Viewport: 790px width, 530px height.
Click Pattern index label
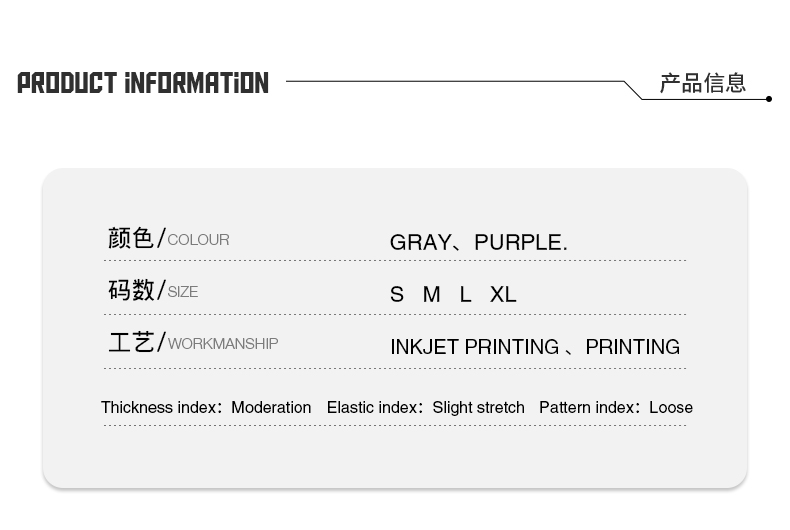(589, 408)
